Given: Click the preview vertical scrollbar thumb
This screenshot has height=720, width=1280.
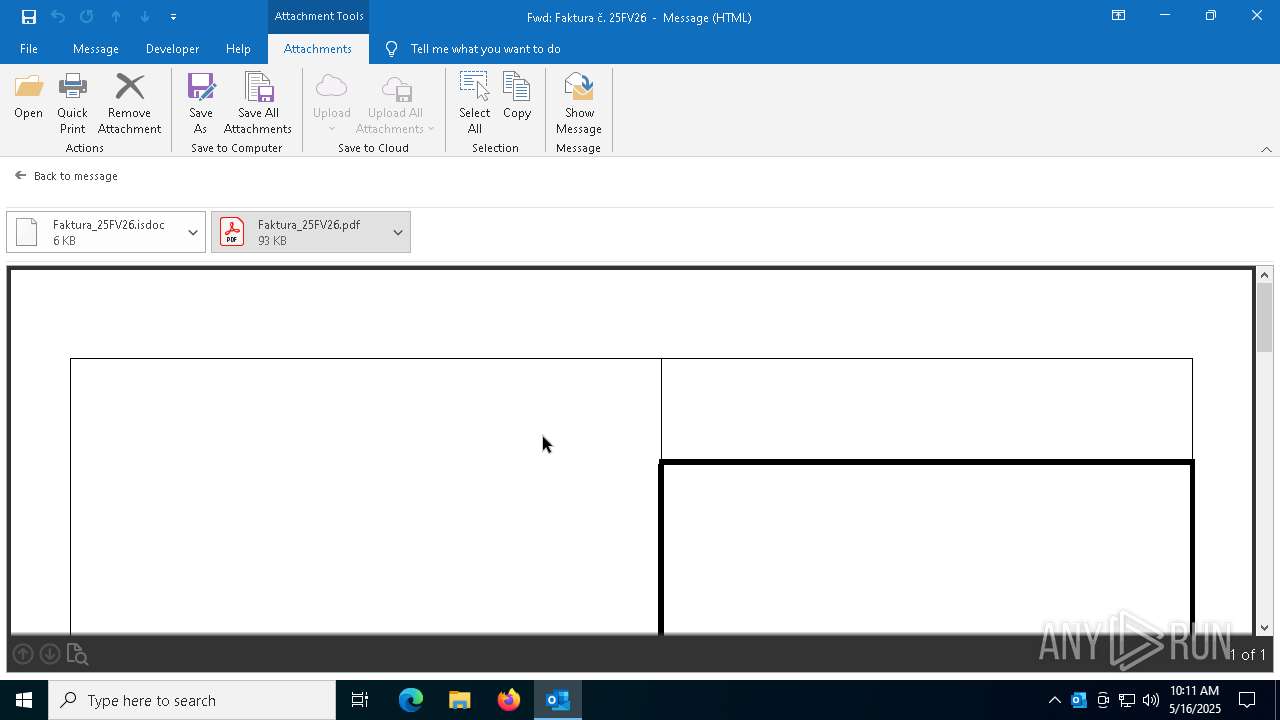Looking at the screenshot, I should pyautogui.click(x=1265, y=318).
